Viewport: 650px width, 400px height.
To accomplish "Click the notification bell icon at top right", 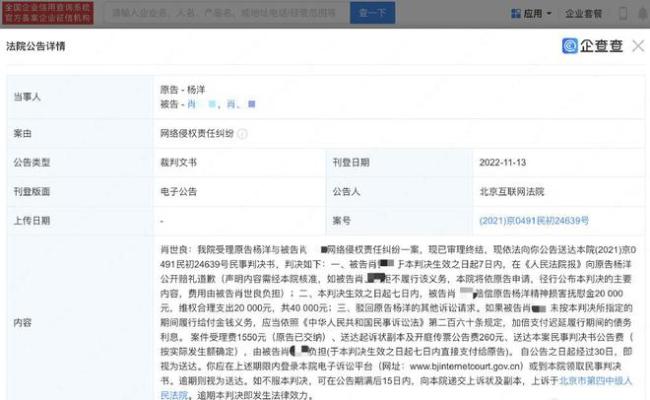I will (x=641, y=14).
